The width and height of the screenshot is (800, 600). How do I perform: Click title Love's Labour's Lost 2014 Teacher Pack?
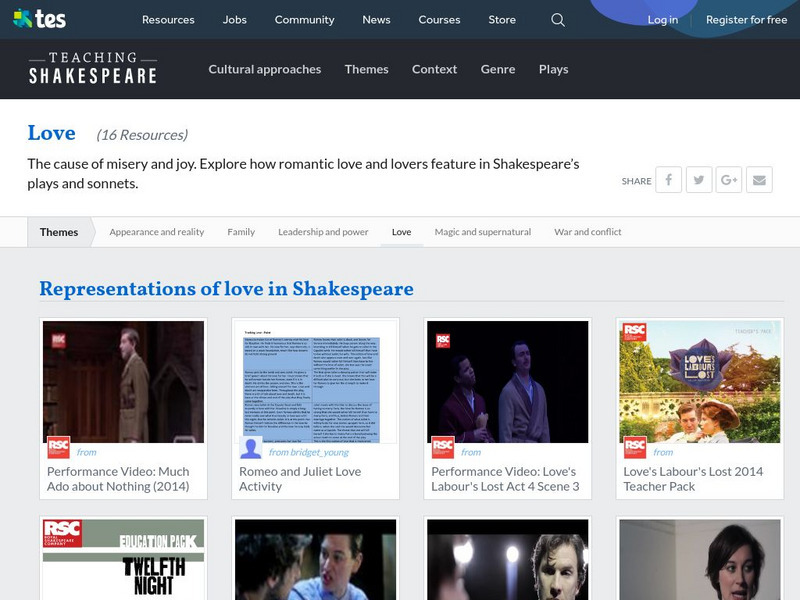click(693, 479)
